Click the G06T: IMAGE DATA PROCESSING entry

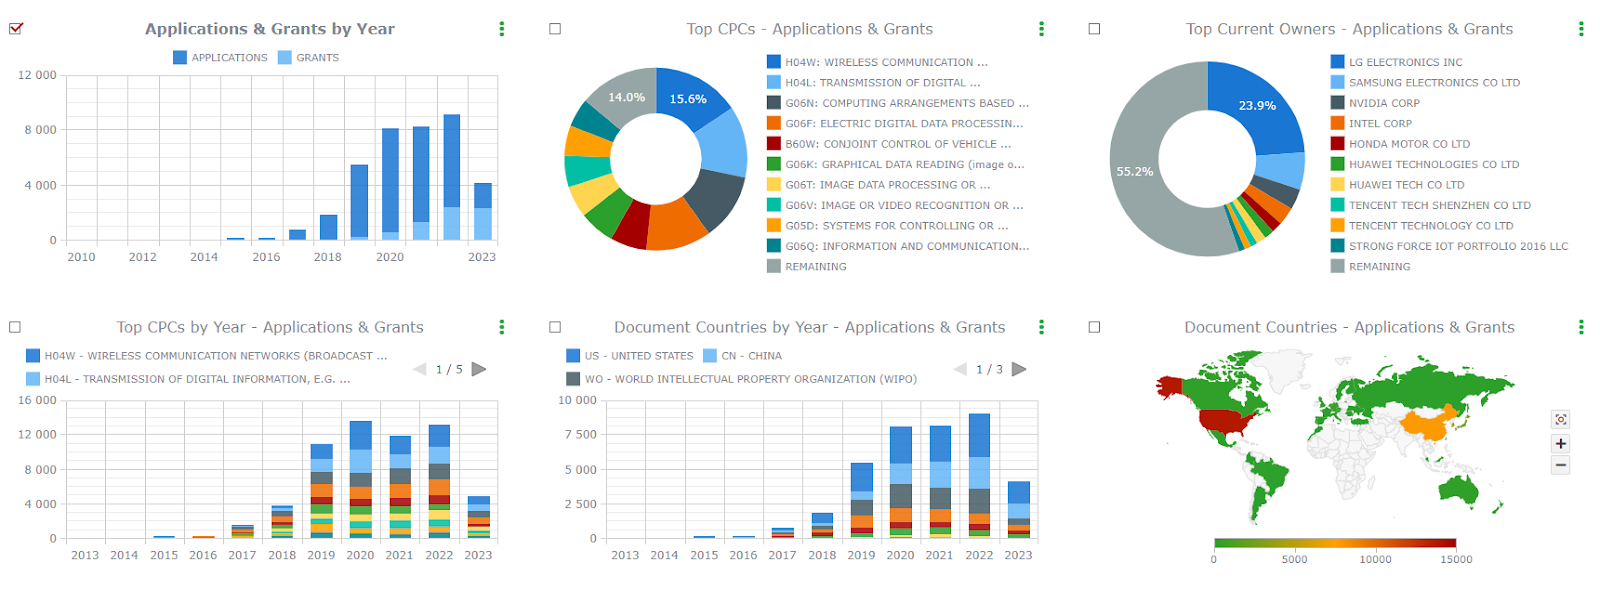pos(879,185)
